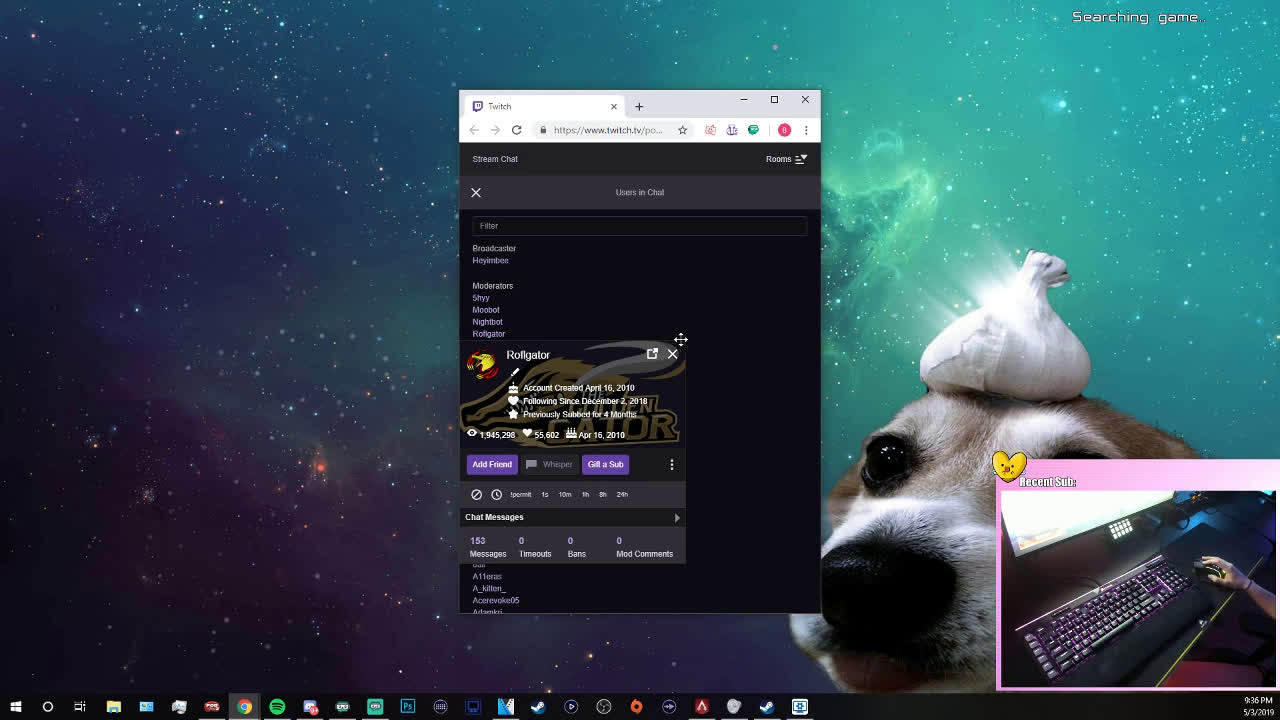Viewport: 1280px width, 720px height.
Task: Open Spotify from the taskbar
Action: pos(277,706)
